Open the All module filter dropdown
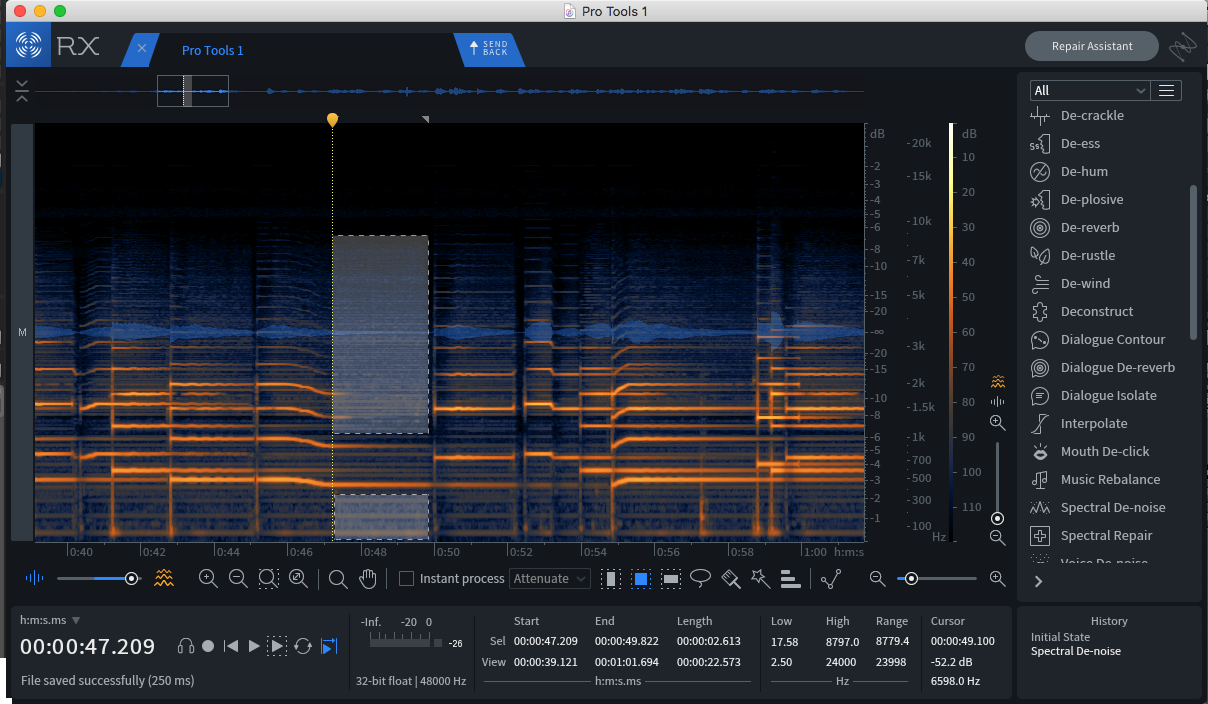The width and height of the screenshot is (1208, 704). (x=1089, y=90)
